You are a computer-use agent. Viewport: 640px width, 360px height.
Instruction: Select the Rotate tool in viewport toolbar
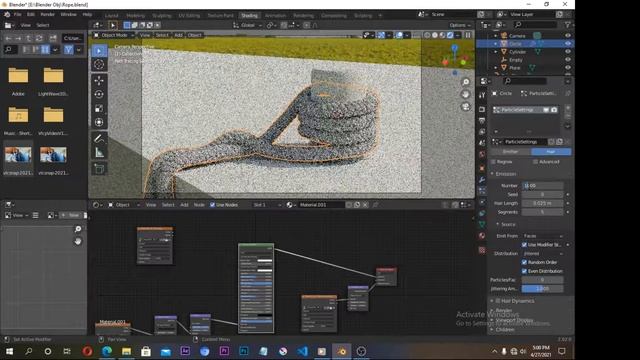[99, 94]
